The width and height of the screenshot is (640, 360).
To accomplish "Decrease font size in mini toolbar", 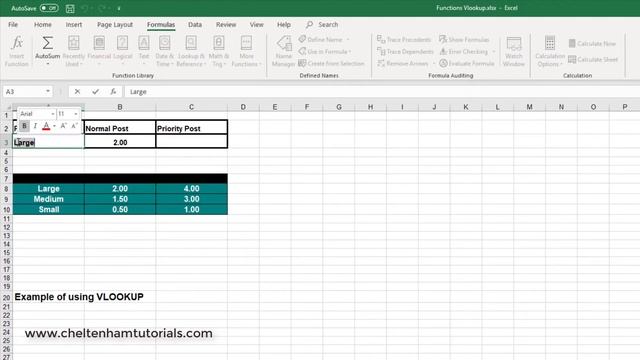I will pos(74,126).
